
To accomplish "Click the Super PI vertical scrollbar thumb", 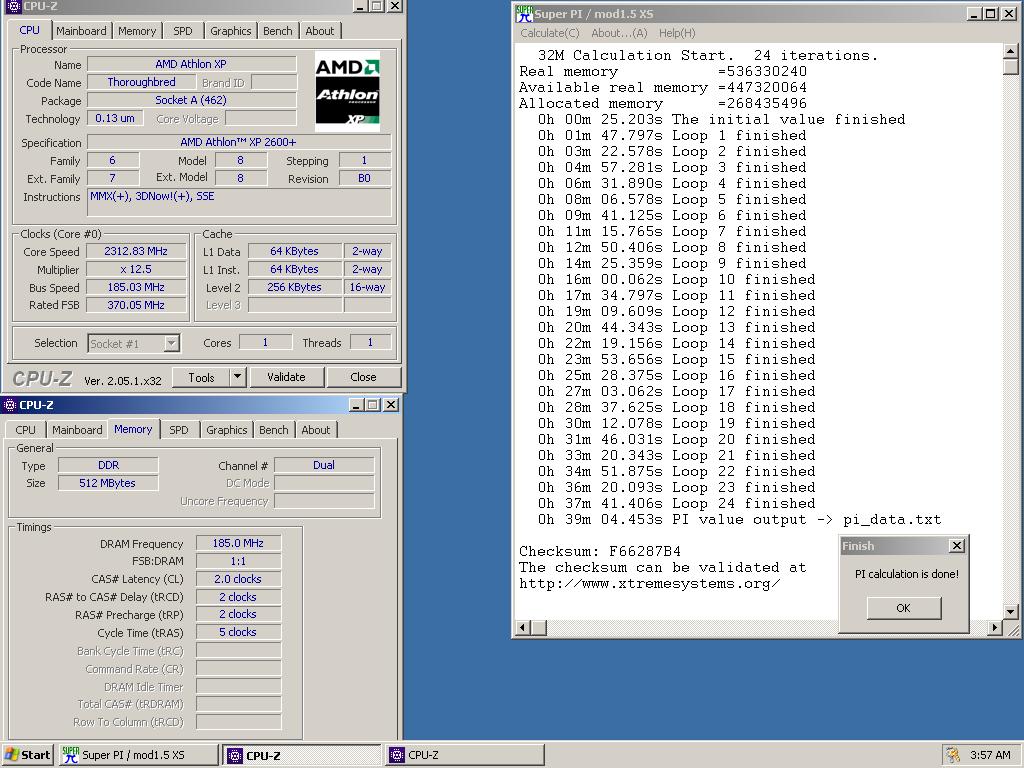I will [1010, 67].
